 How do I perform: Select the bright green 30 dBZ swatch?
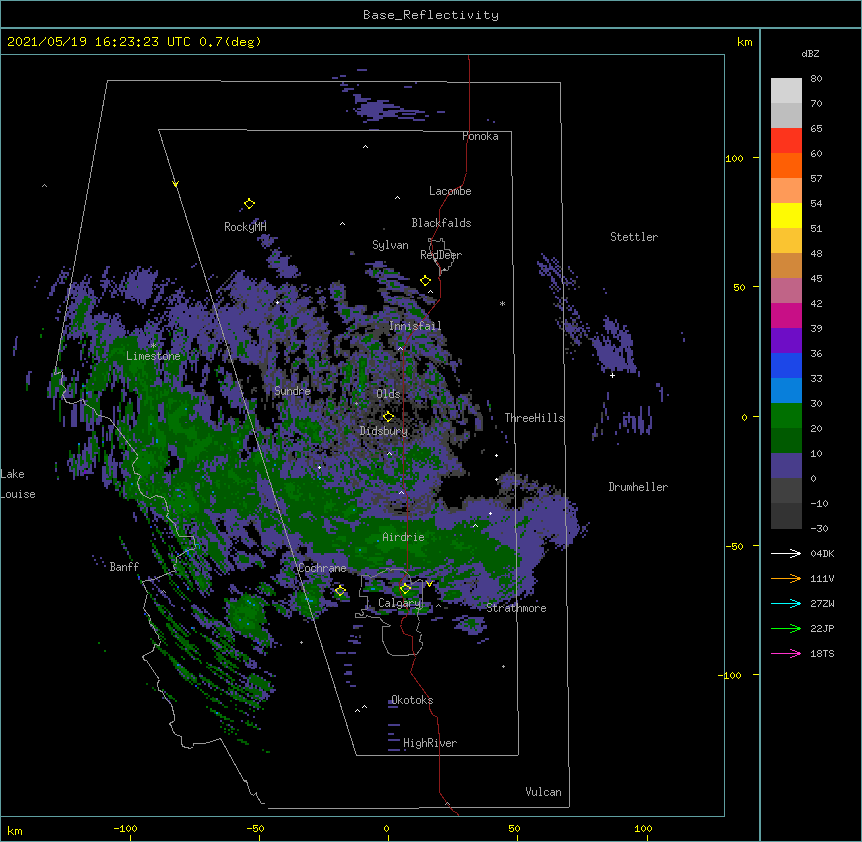786,416
